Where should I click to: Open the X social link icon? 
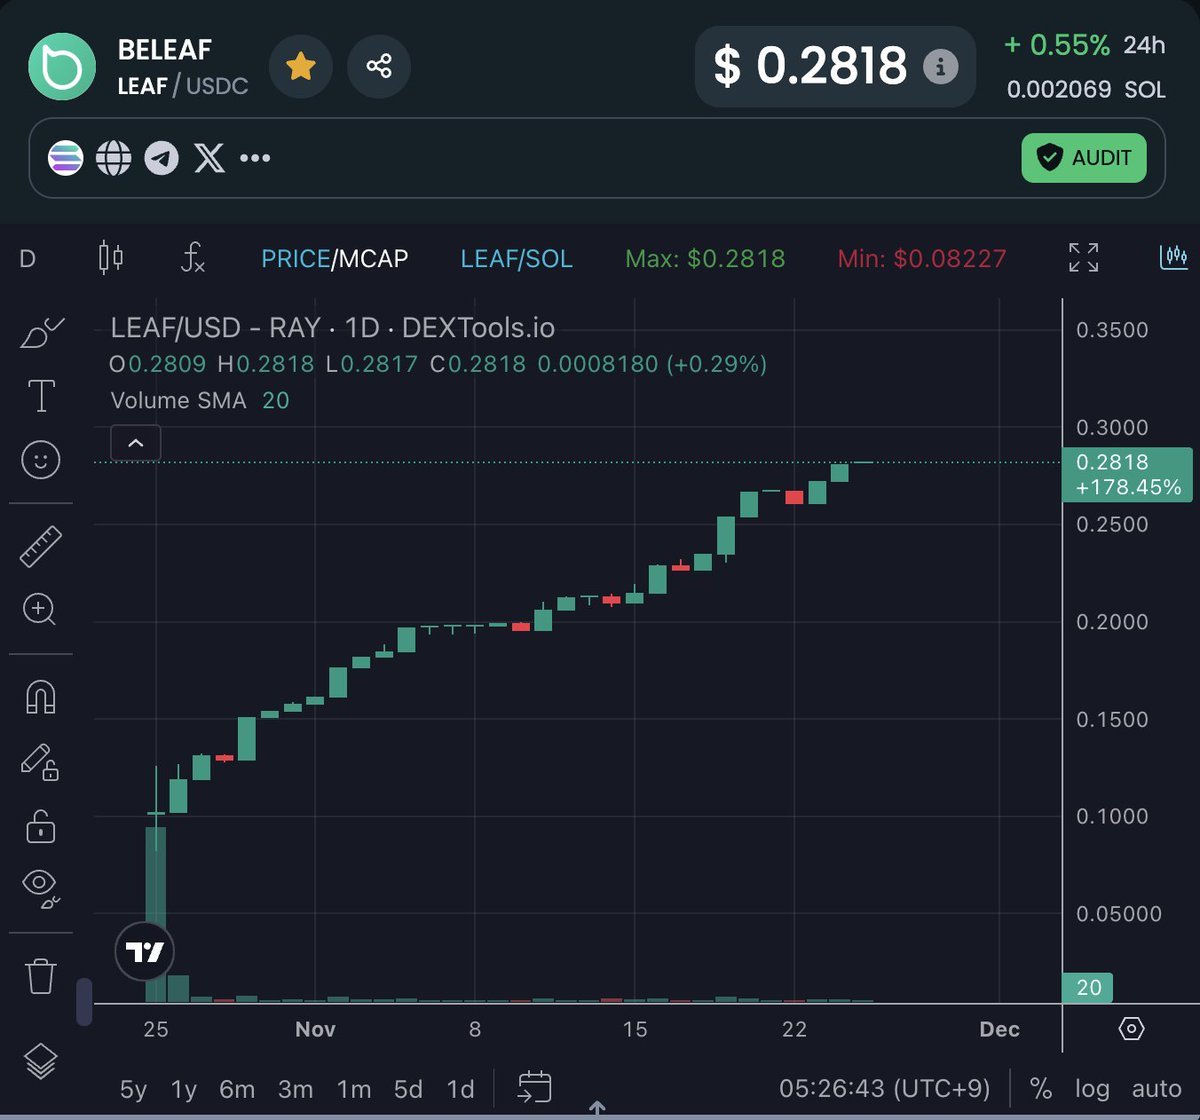209,158
